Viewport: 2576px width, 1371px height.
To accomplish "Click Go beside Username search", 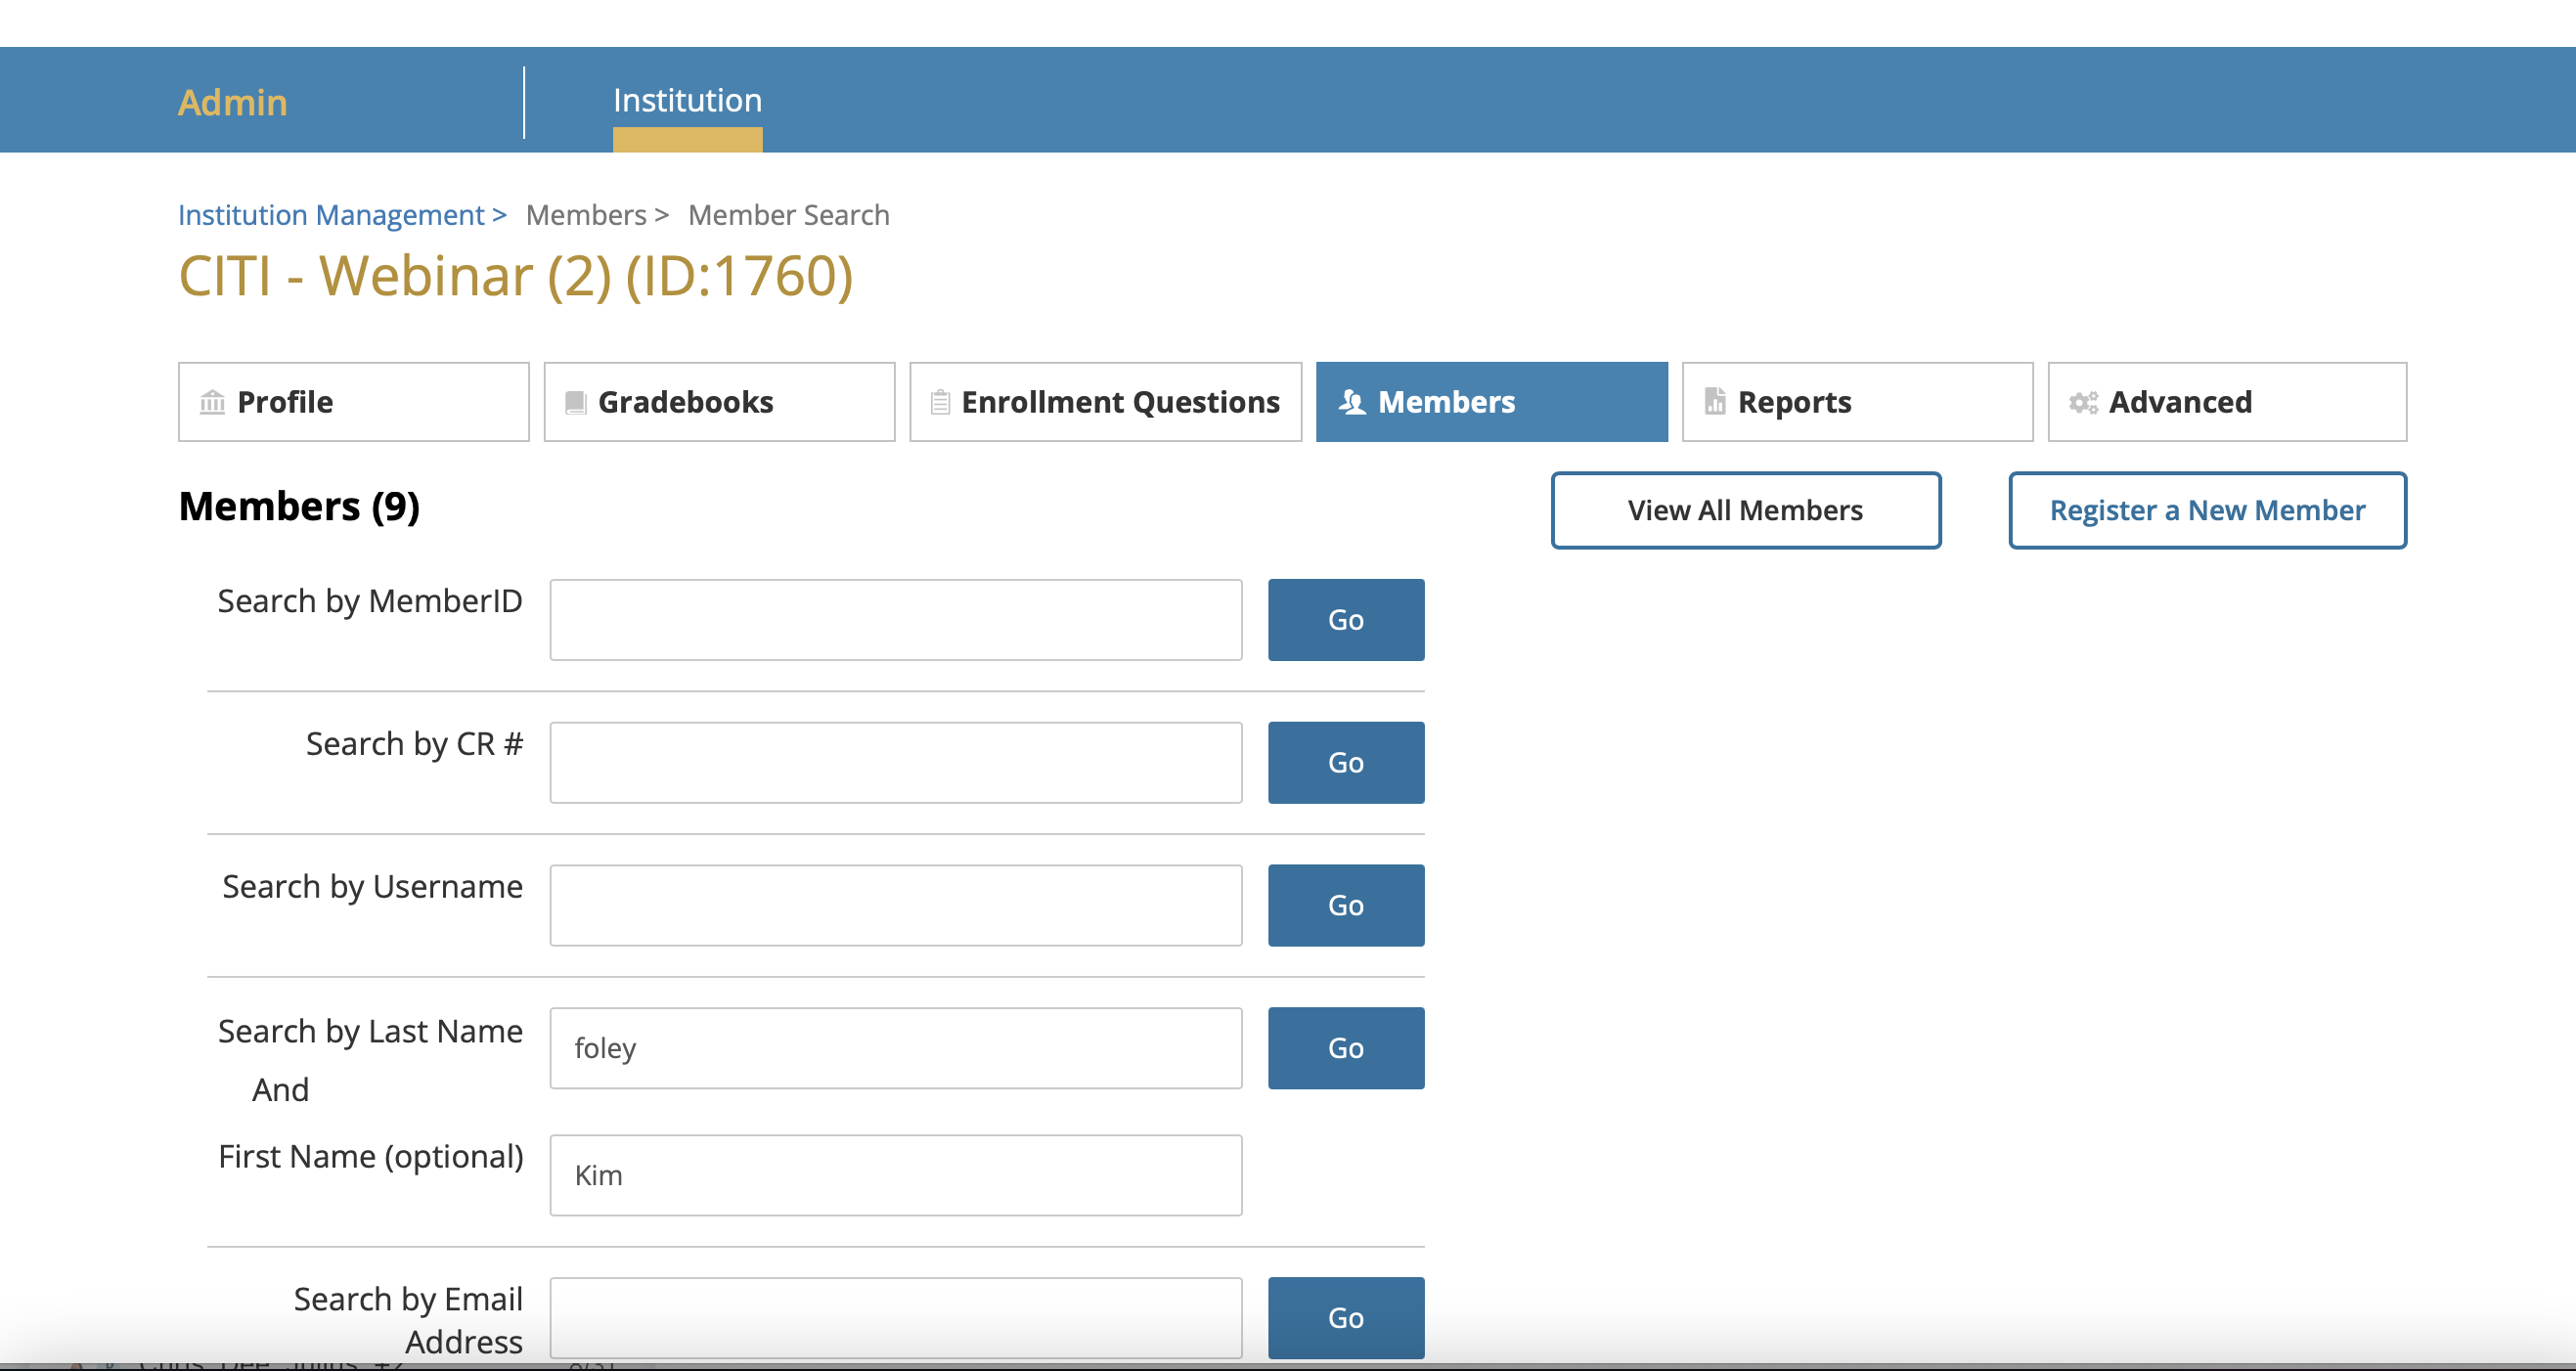I will coord(1346,906).
